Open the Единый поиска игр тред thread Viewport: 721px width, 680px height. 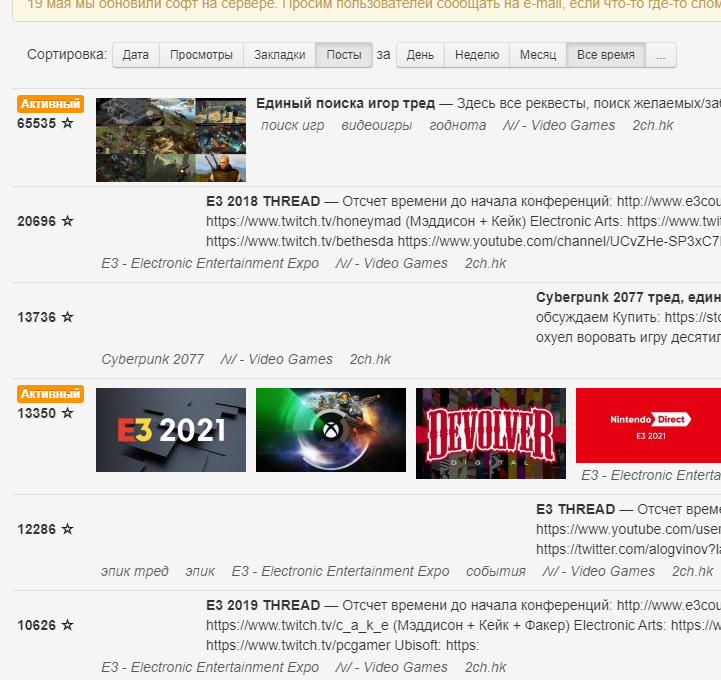(x=345, y=103)
